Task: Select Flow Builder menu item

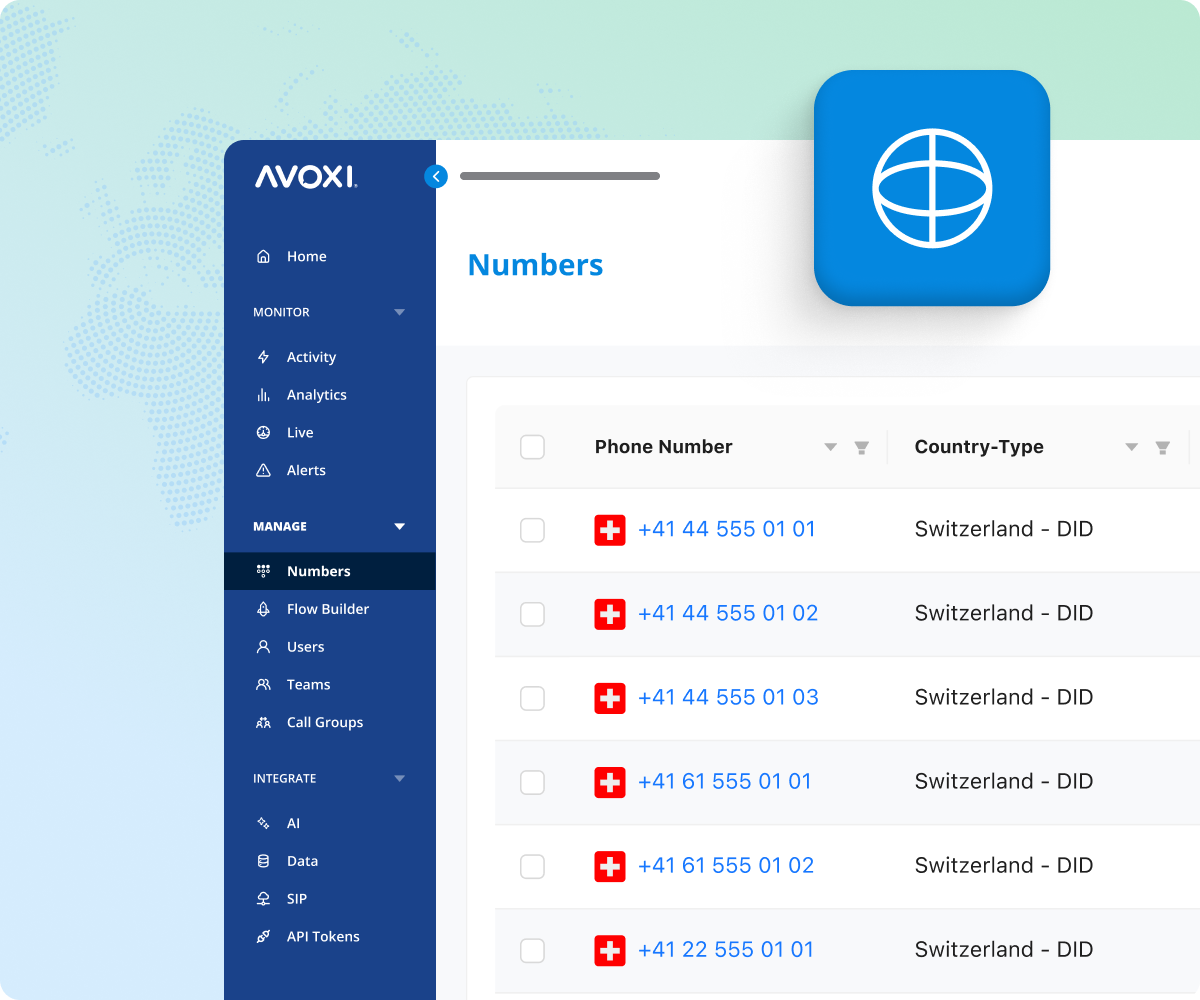Action: click(x=330, y=609)
